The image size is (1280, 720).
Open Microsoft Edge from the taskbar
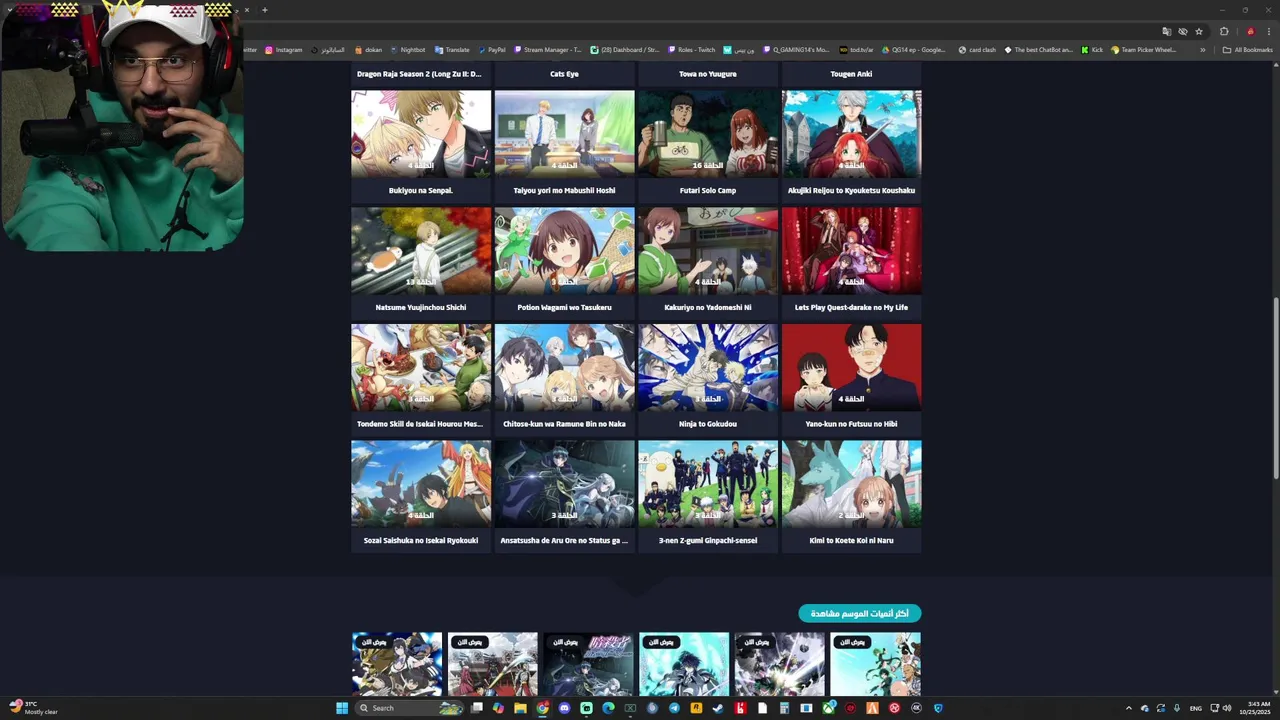tap(608, 708)
